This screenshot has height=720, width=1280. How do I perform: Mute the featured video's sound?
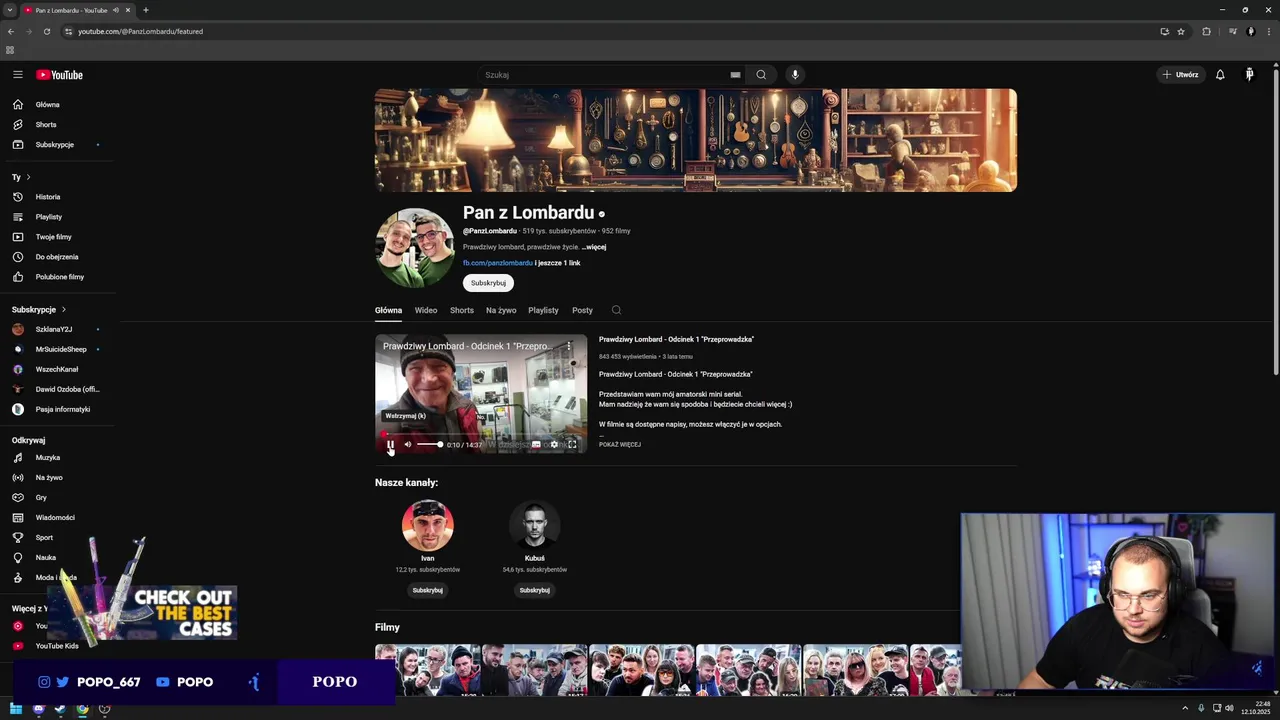click(407, 445)
